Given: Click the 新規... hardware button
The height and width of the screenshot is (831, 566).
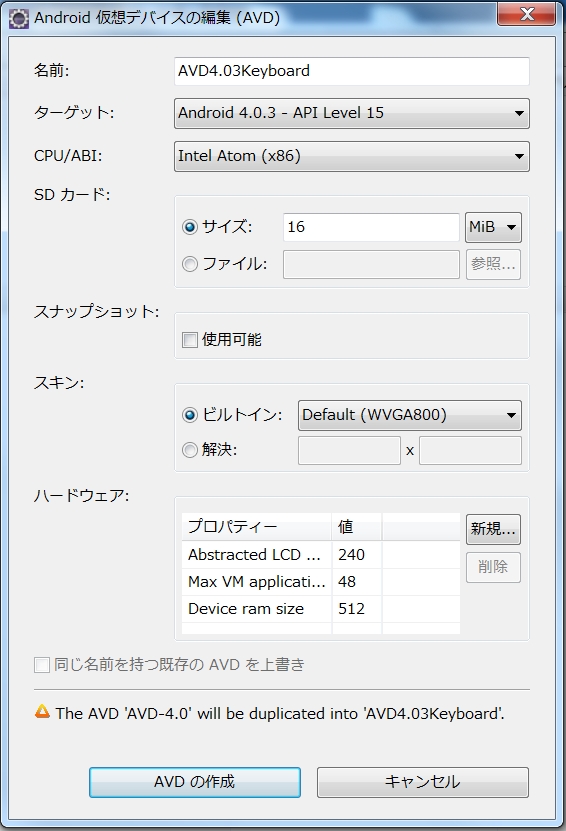Looking at the screenshot, I should [493, 529].
